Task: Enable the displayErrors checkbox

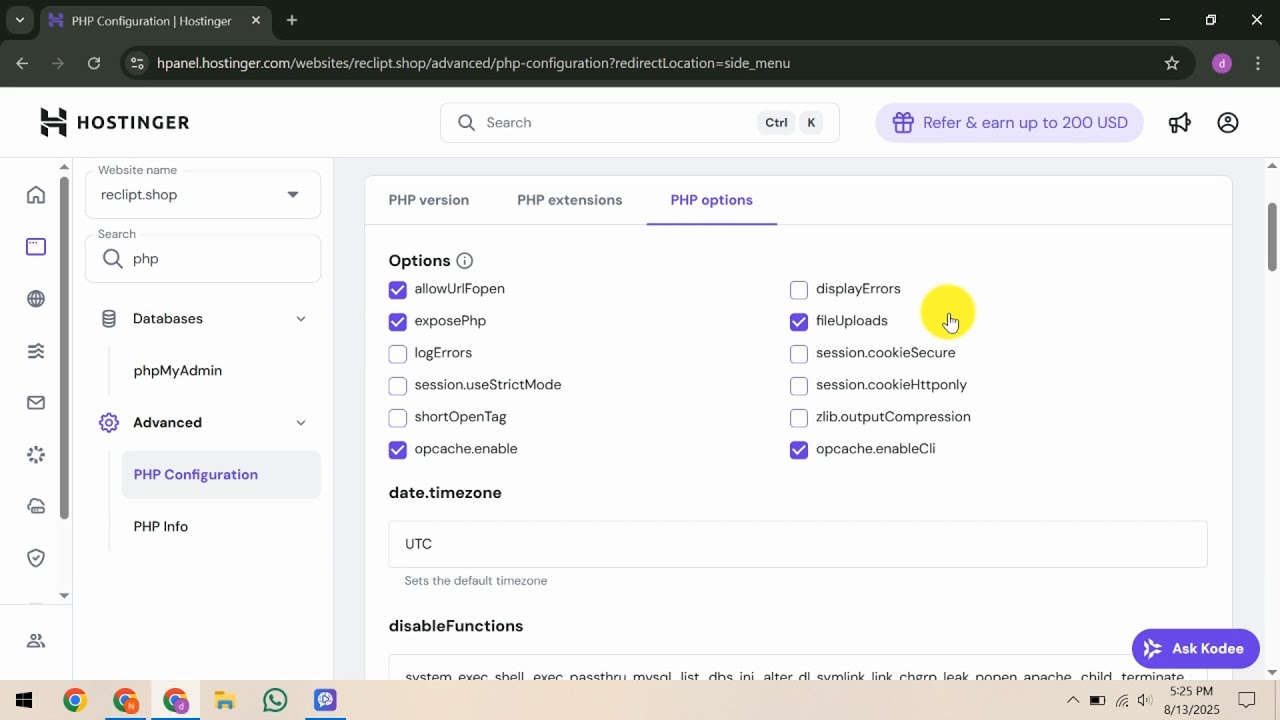Action: click(799, 290)
